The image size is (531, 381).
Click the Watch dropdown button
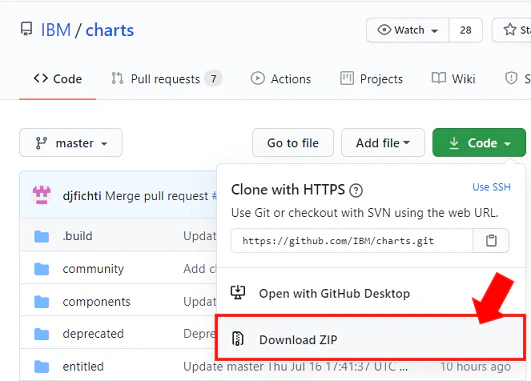408,30
